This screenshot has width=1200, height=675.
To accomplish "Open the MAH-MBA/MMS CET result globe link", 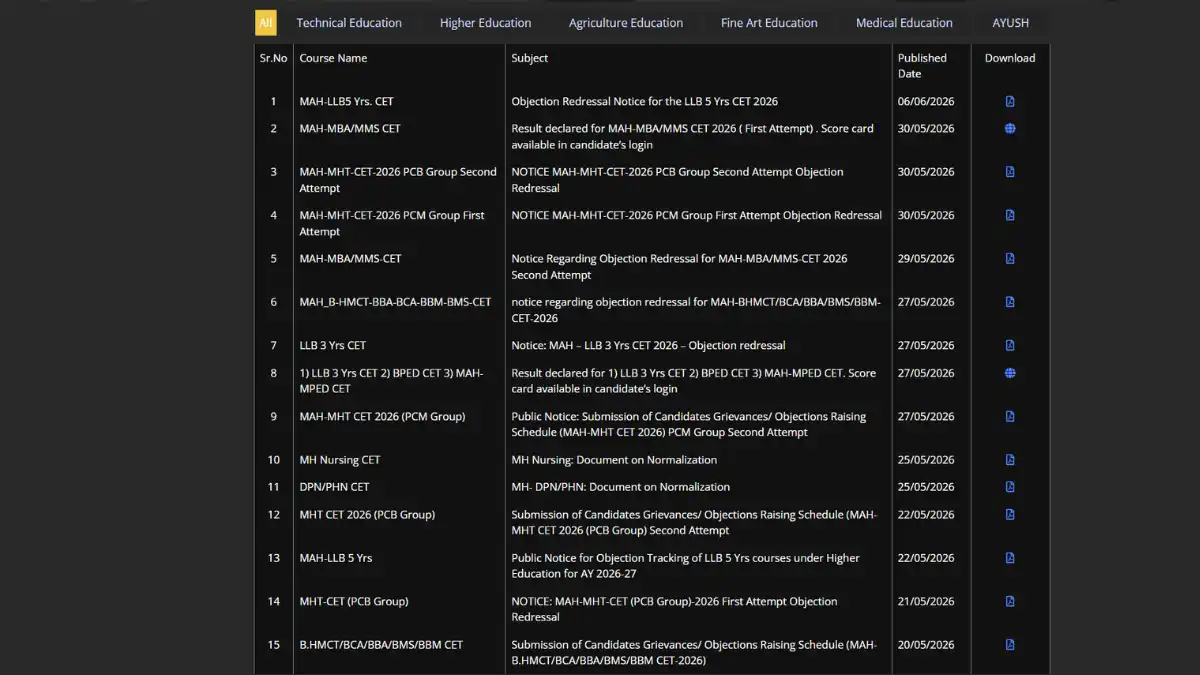I will click(1010, 128).
